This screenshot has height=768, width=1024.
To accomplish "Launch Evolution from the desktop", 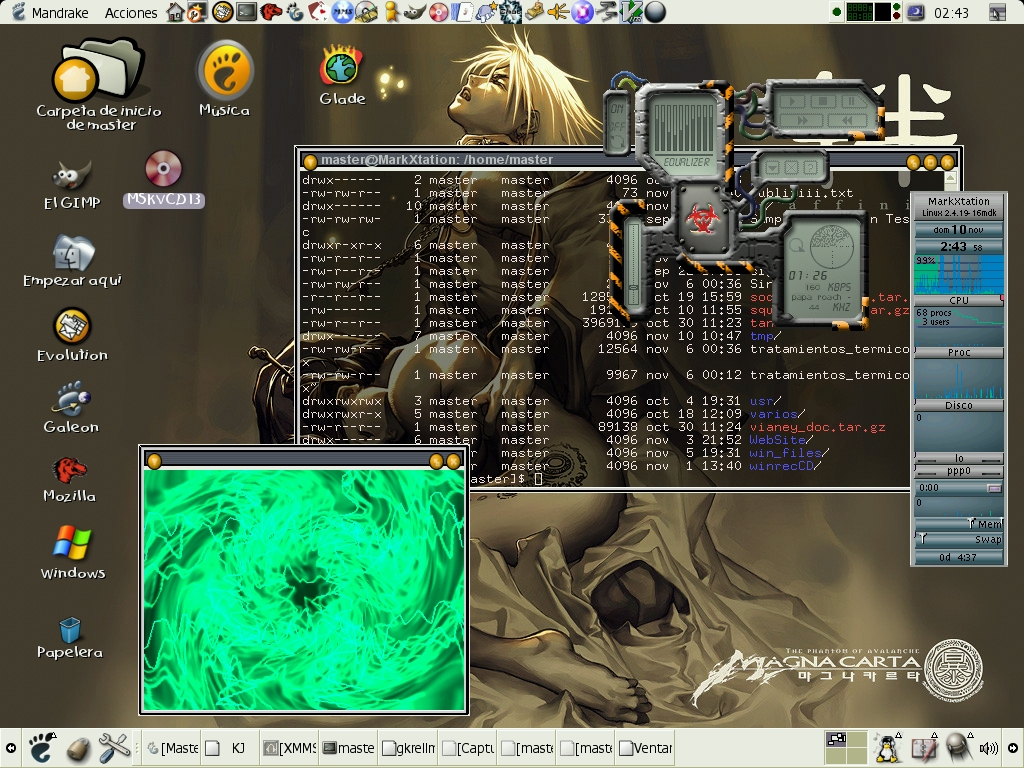I will (72, 334).
